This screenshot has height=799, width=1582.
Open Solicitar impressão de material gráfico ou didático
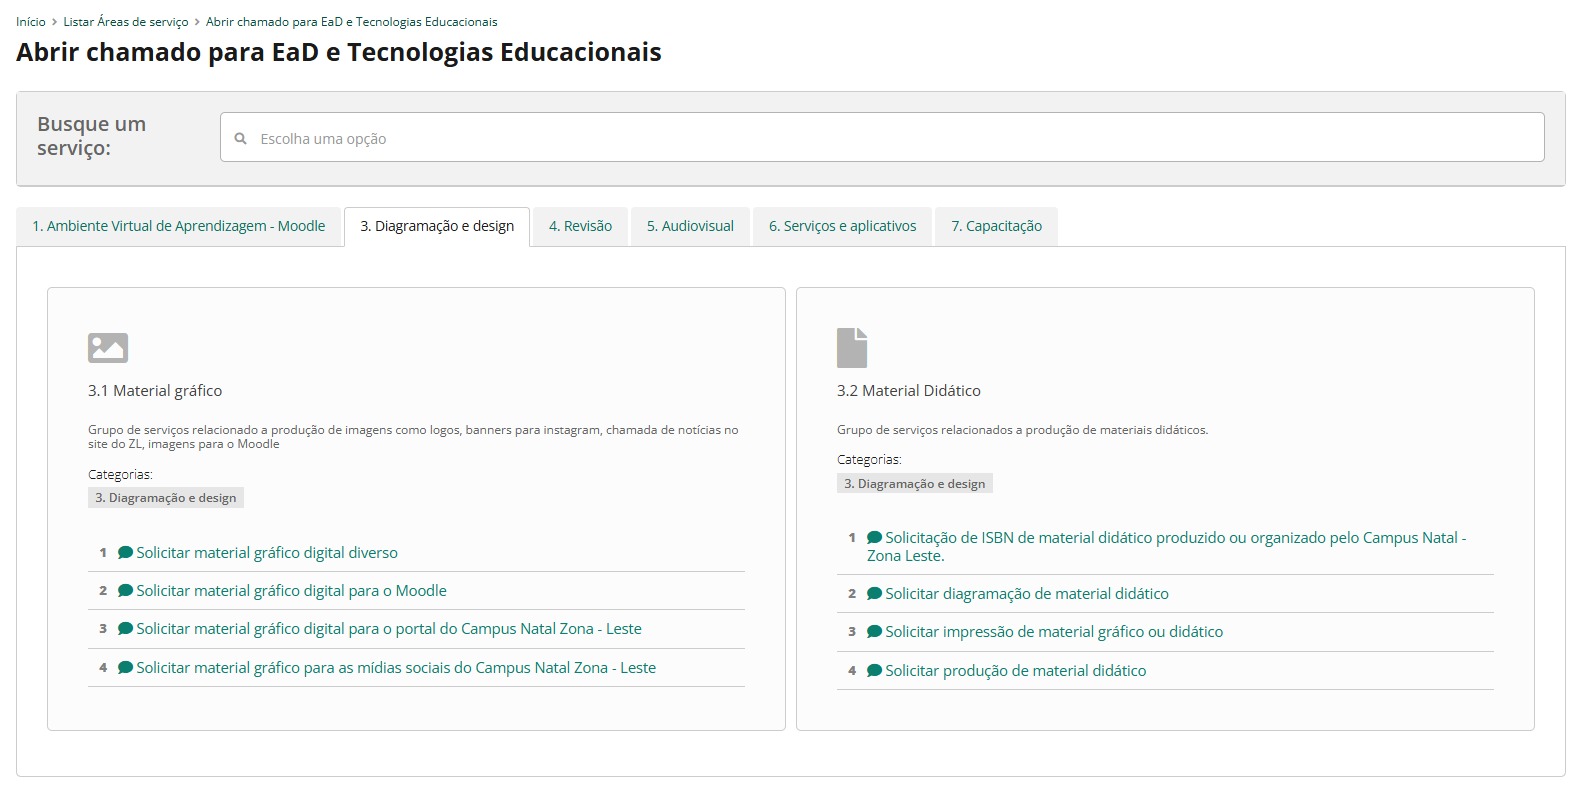click(x=1054, y=632)
